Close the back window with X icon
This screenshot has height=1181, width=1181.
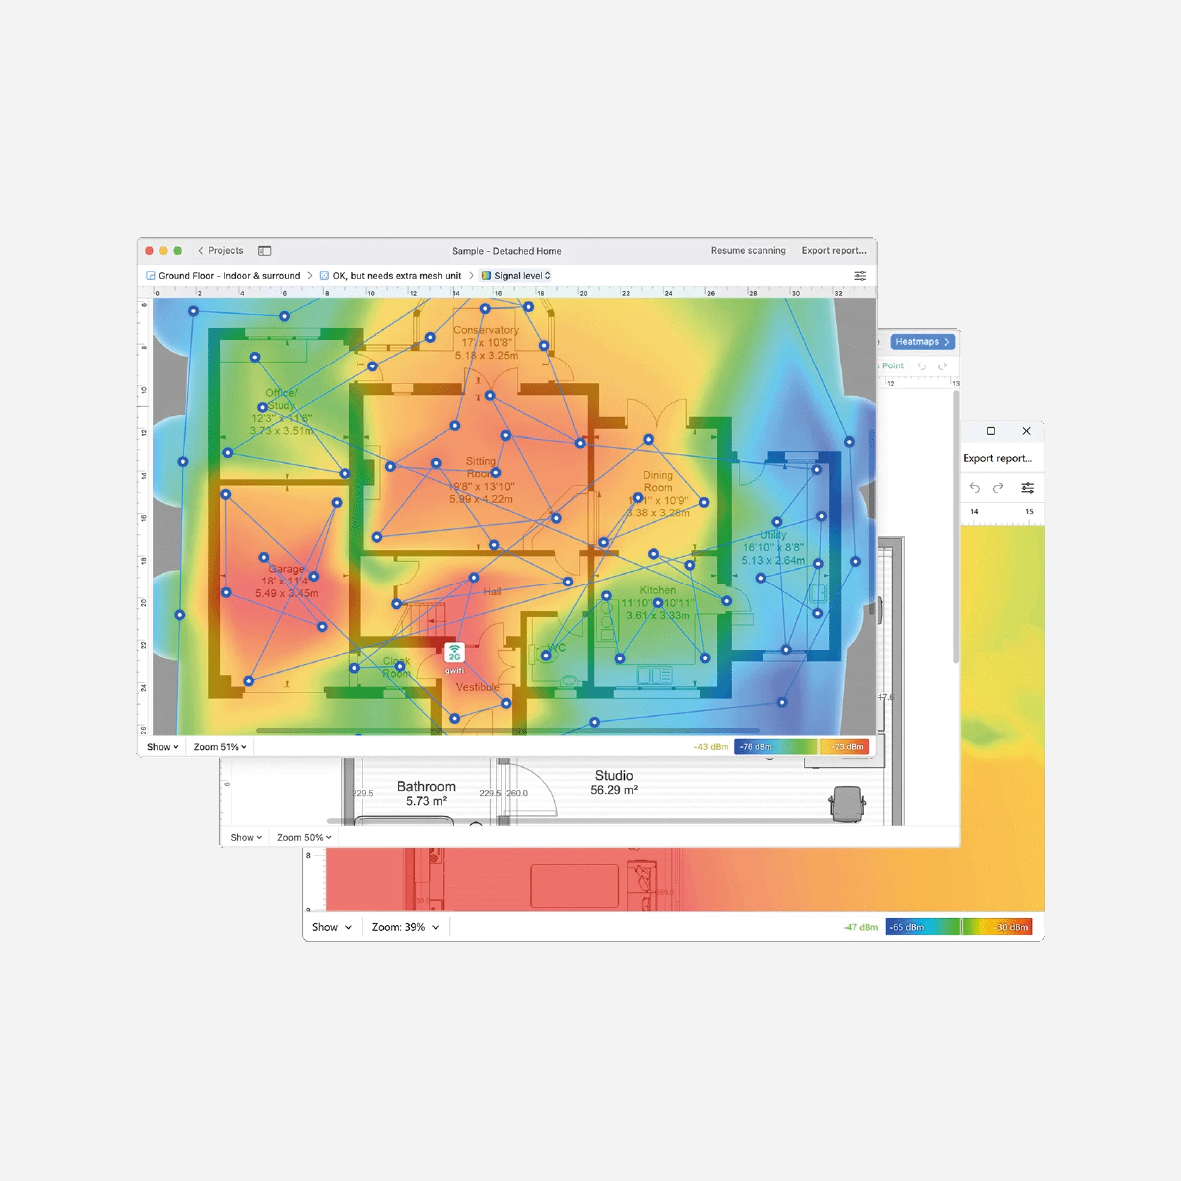pyautogui.click(x=1027, y=431)
